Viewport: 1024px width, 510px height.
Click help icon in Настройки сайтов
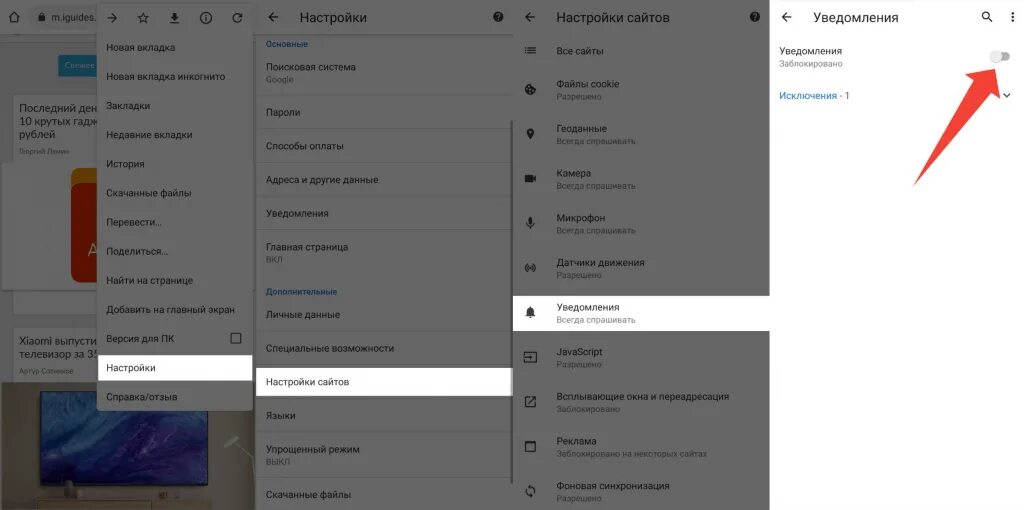(x=755, y=17)
